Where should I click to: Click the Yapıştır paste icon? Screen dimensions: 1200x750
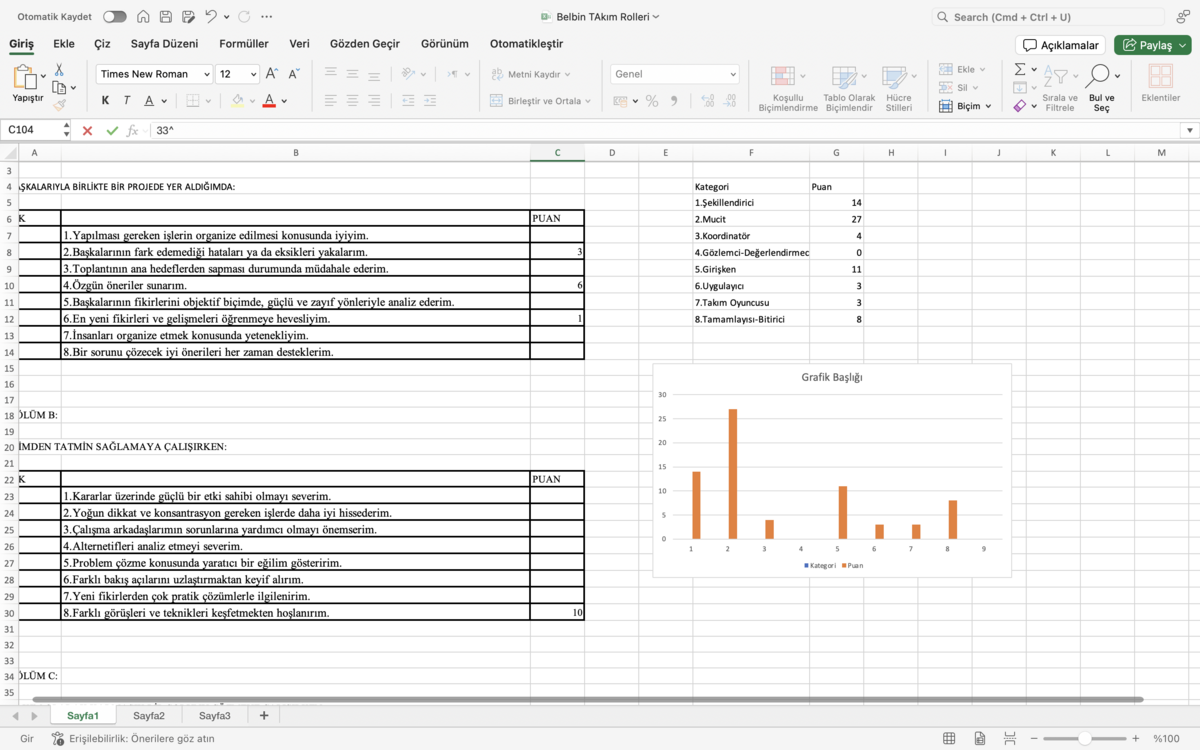(26, 77)
